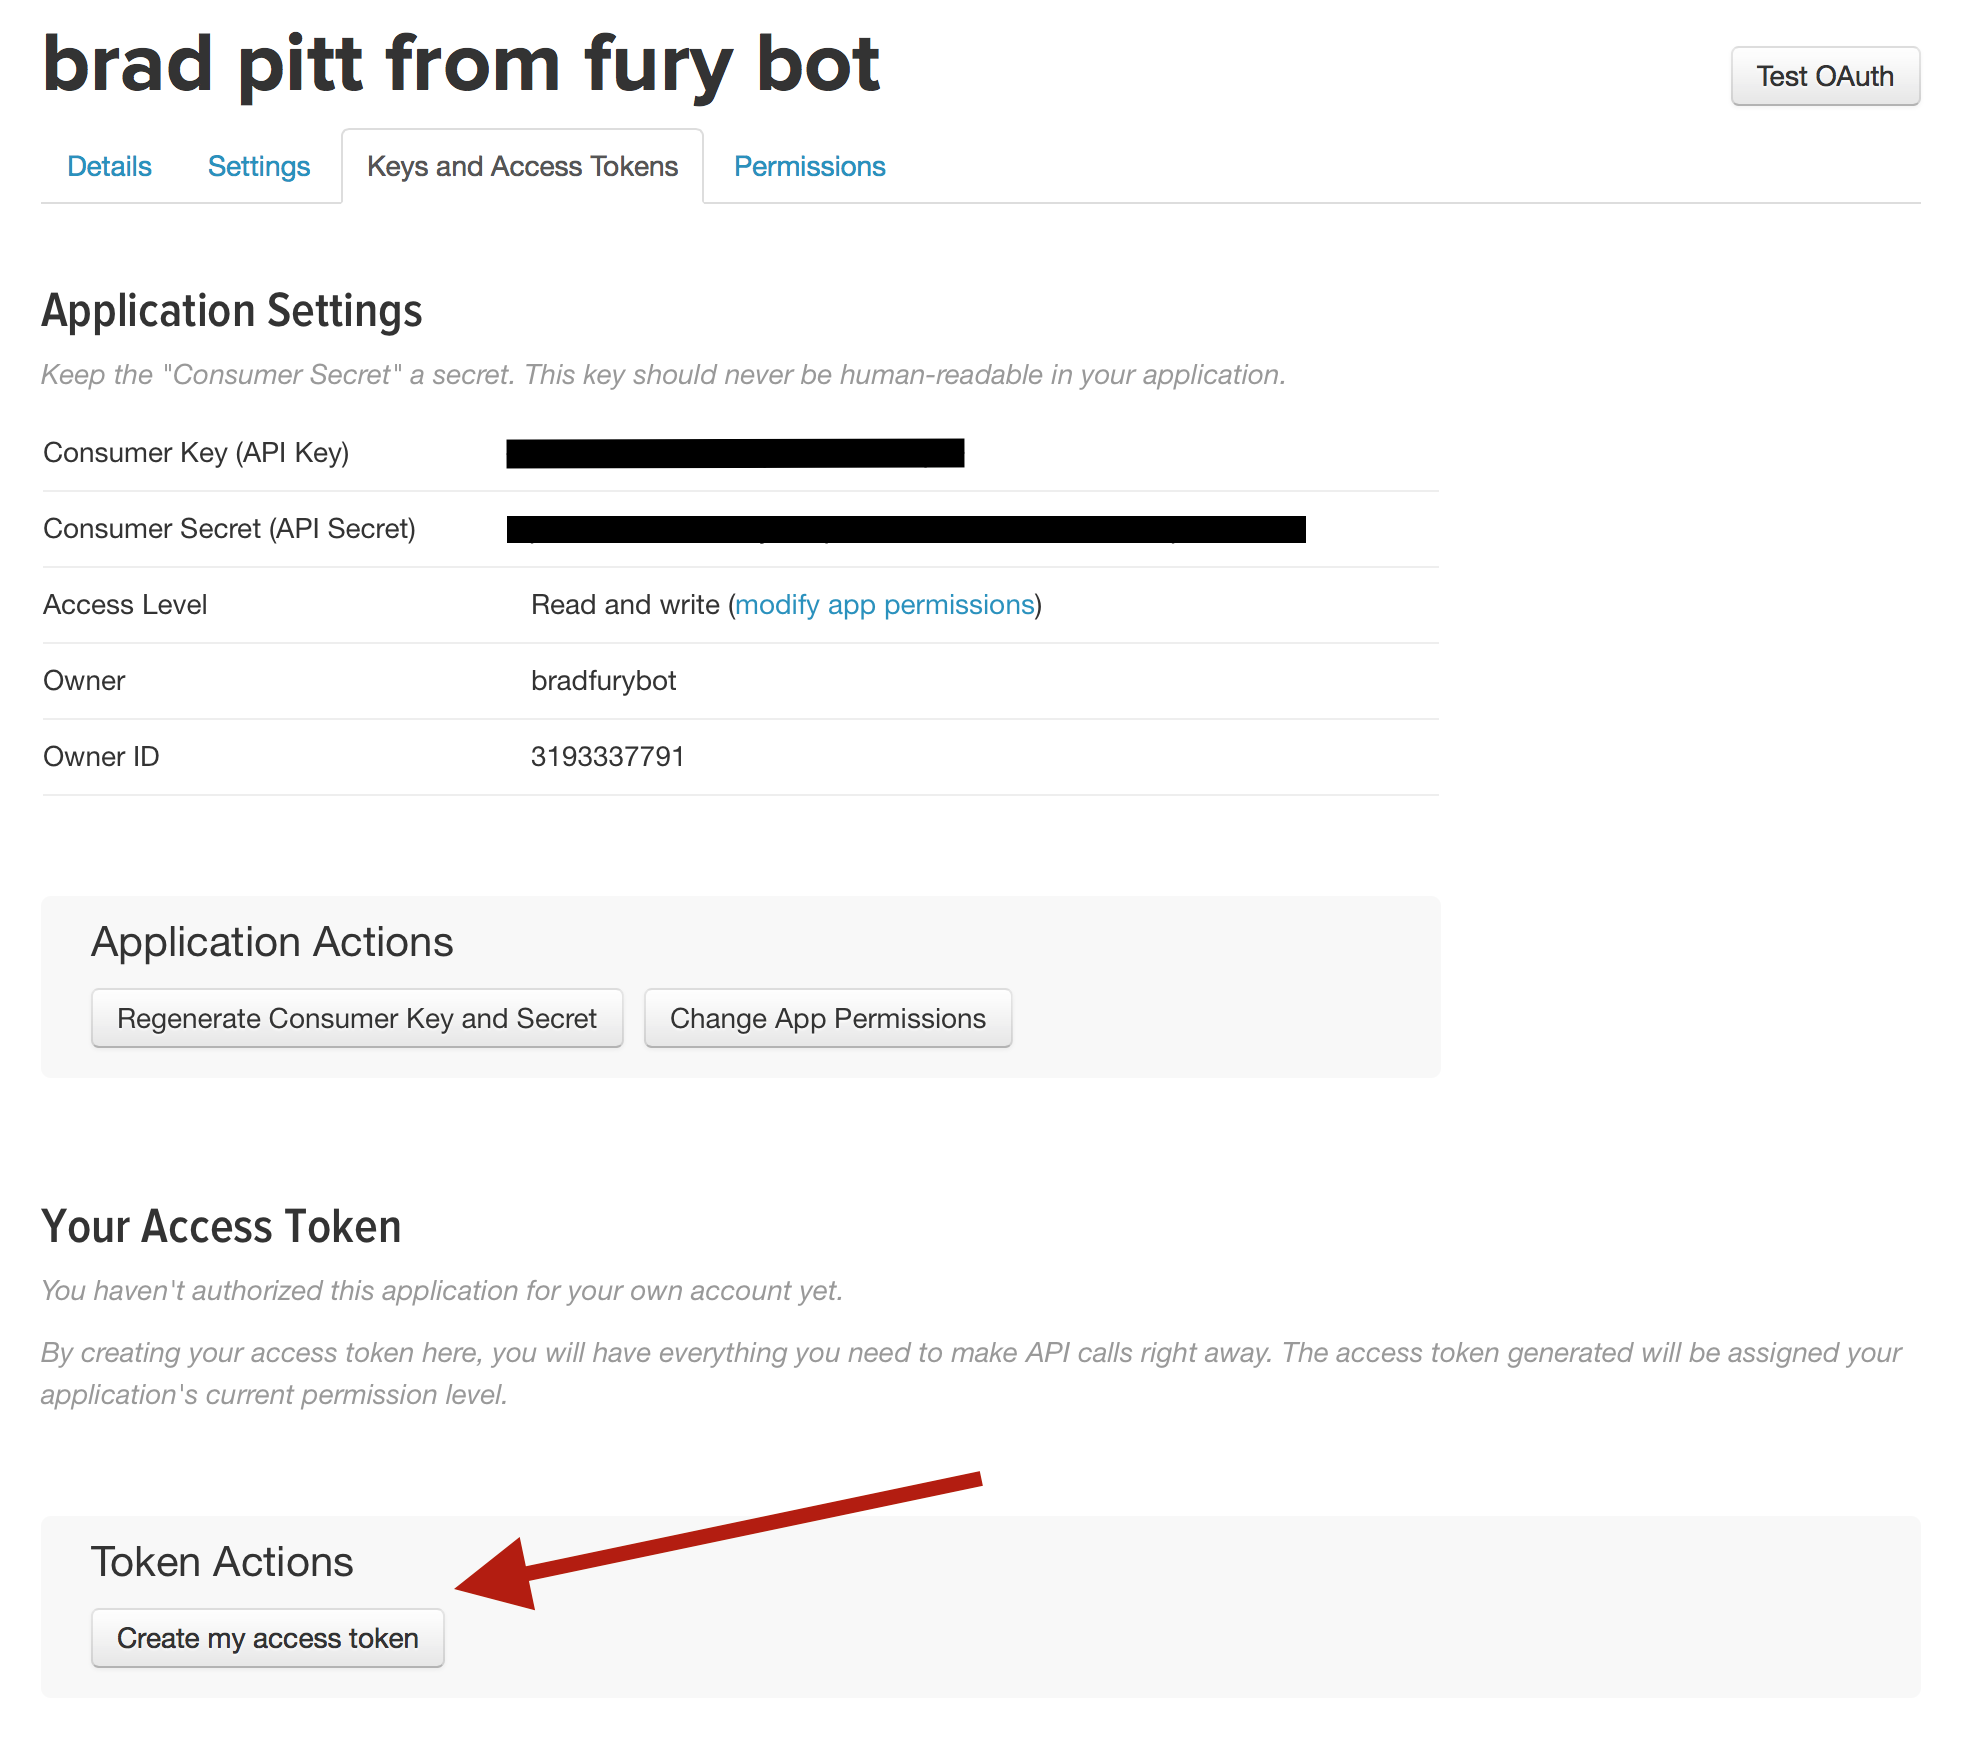Click the page title brad pitt from fury bot
Screen dimensions: 1980x1746
pos(461,64)
